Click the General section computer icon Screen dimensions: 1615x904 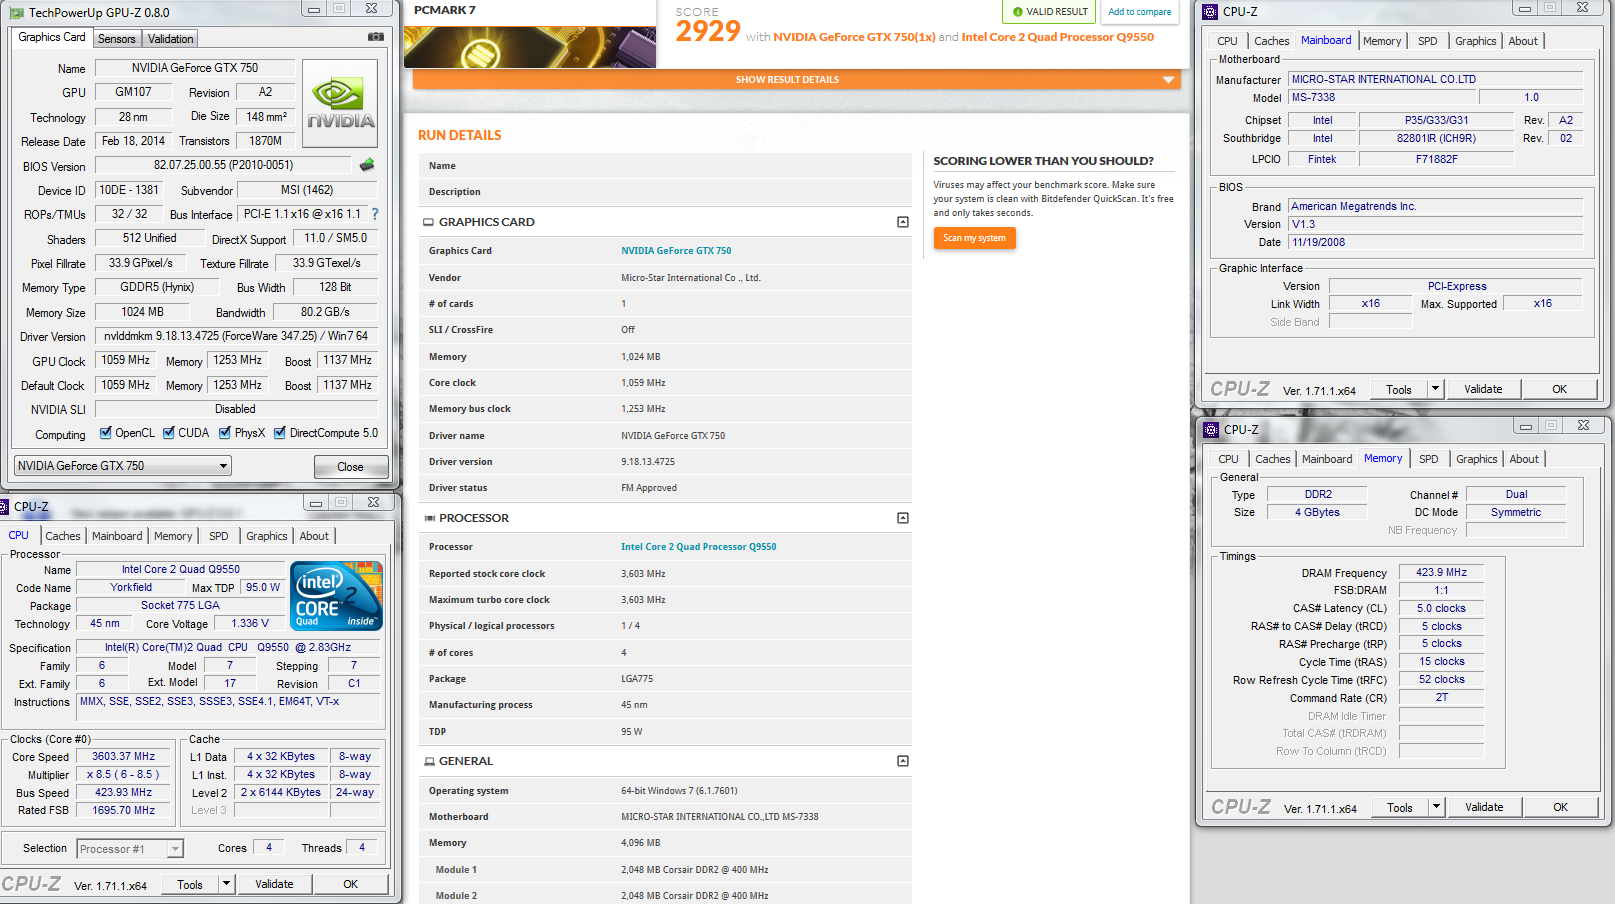[429, 761]
